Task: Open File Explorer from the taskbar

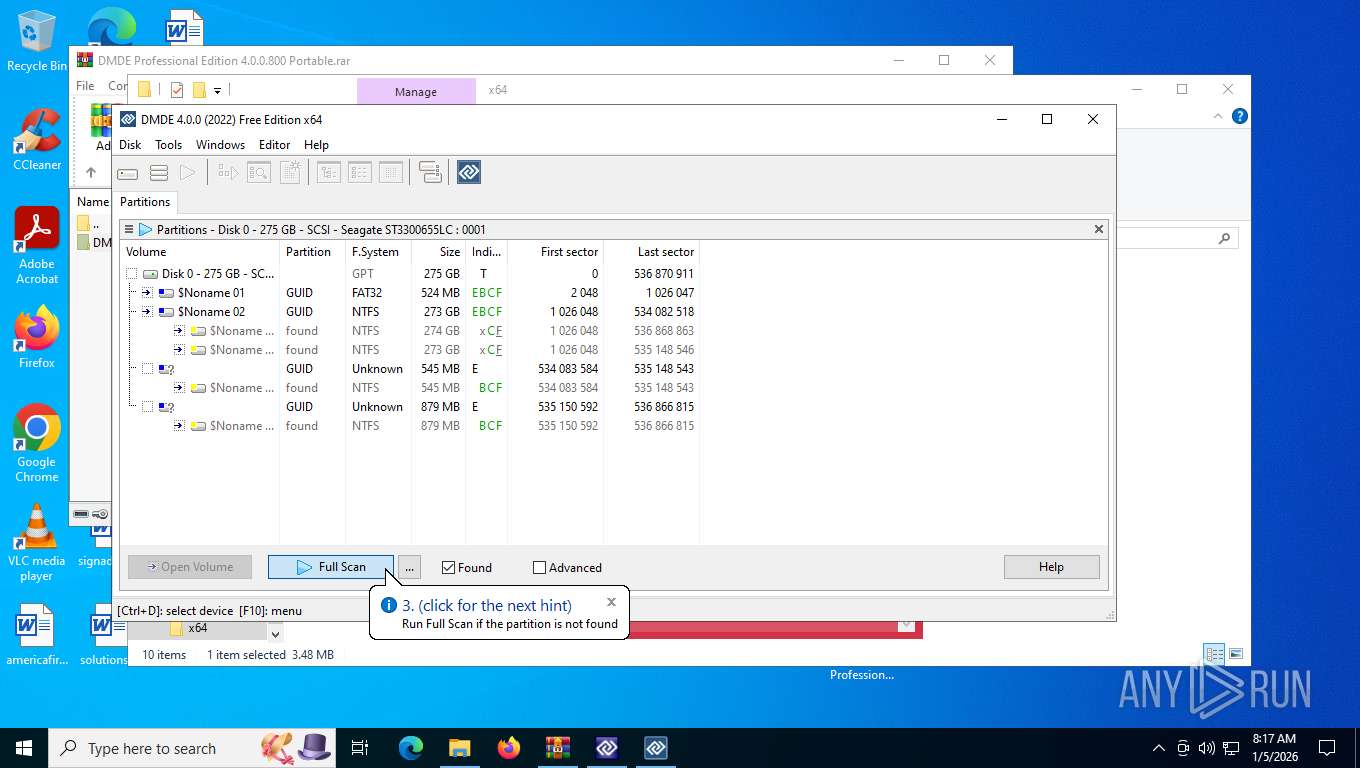Action: coord(460,748)
